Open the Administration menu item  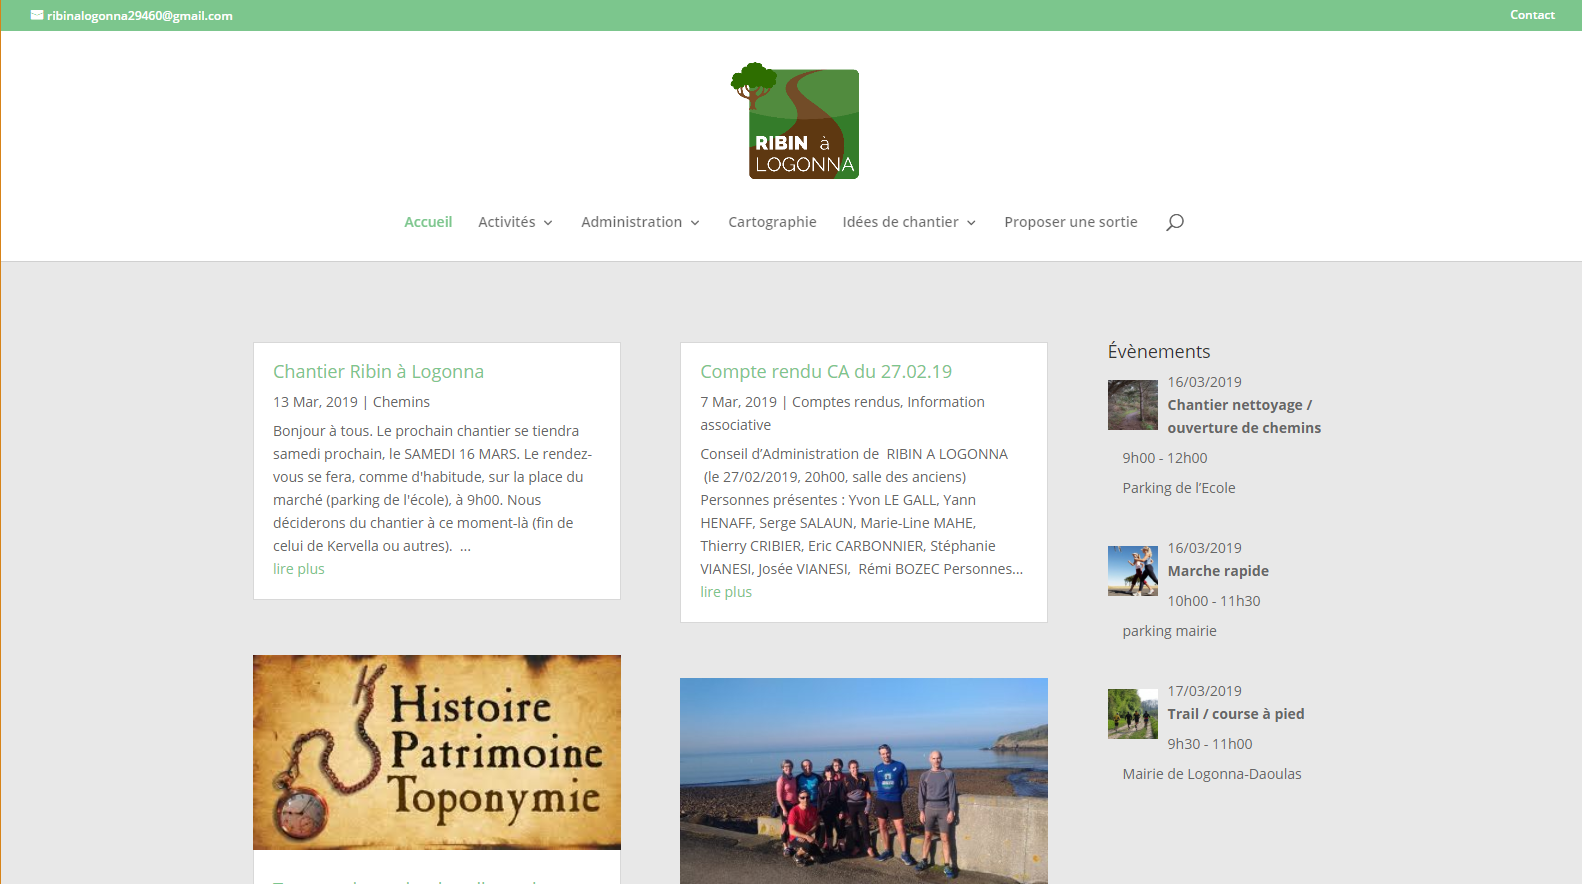pyautogui.click(x=631, y=222)
